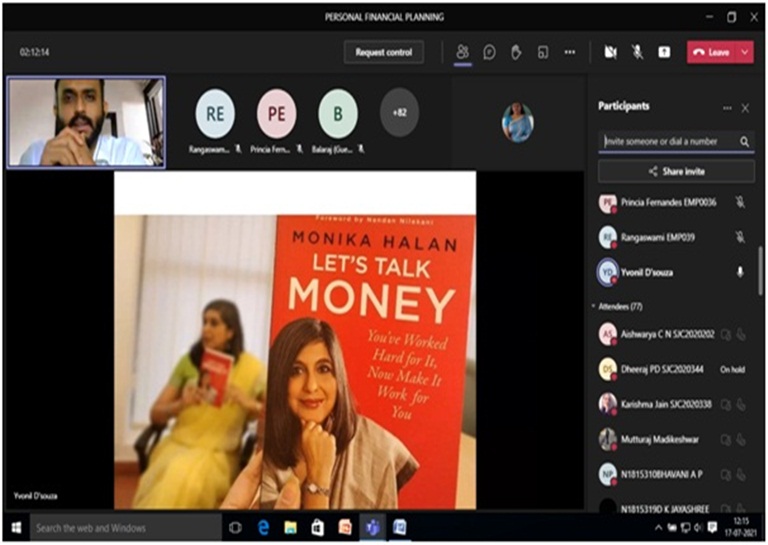This screenshot has height=545, width=768.
Task: Click the Share content icon
Action: point(664,52)
